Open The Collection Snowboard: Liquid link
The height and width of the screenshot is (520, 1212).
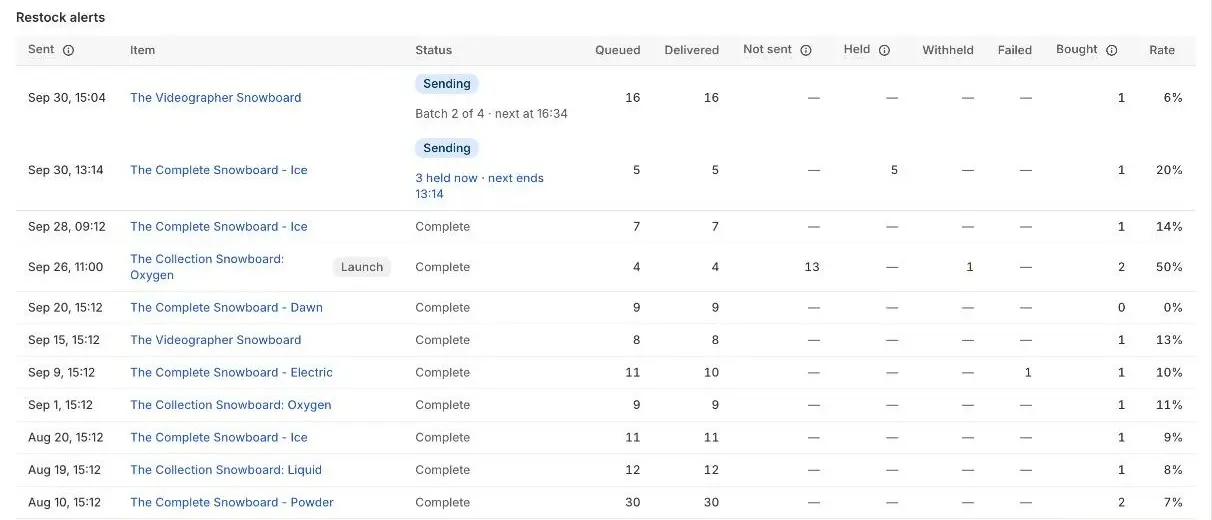226,470
